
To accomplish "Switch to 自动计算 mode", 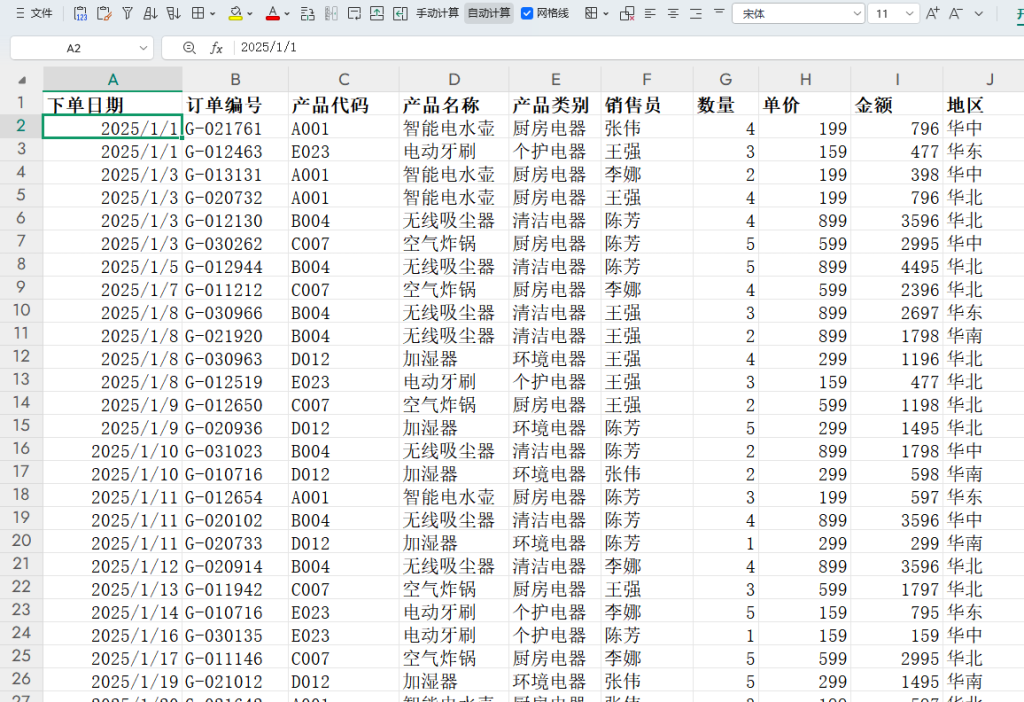I will click(489, 13).
